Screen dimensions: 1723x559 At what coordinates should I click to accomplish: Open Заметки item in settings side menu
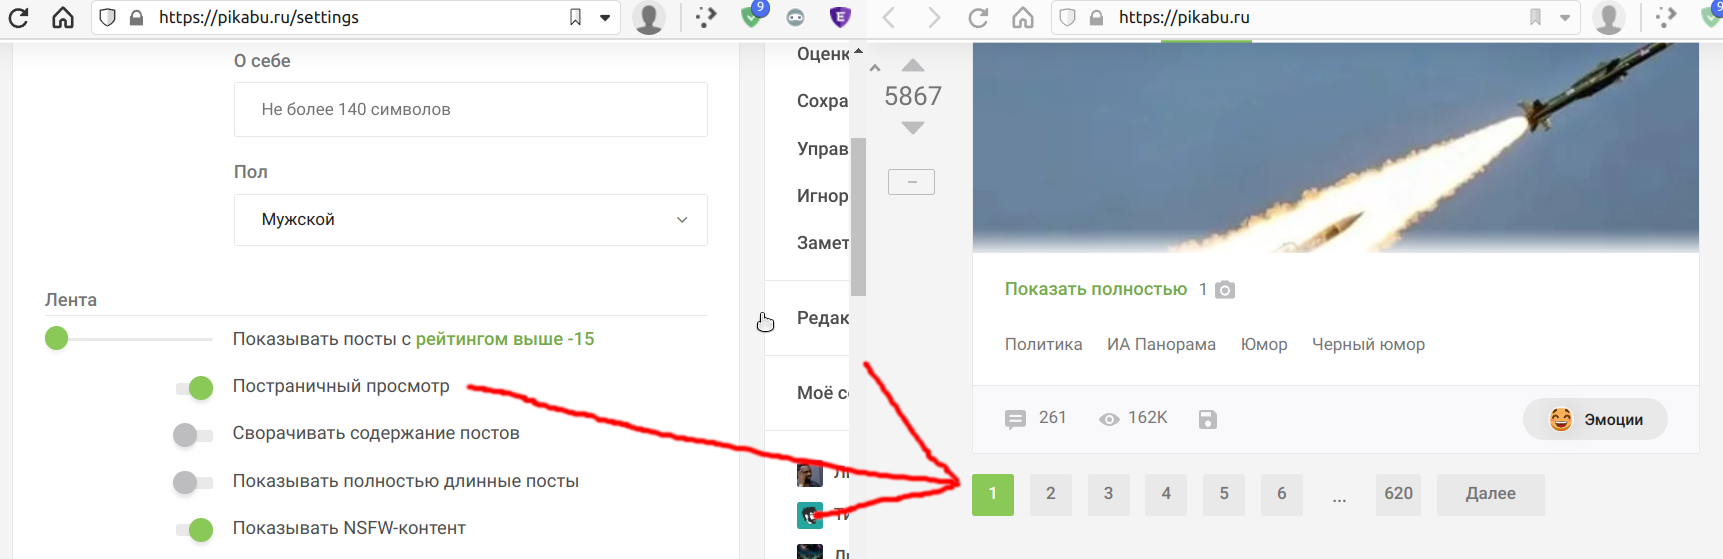click(x=823, y=243)
